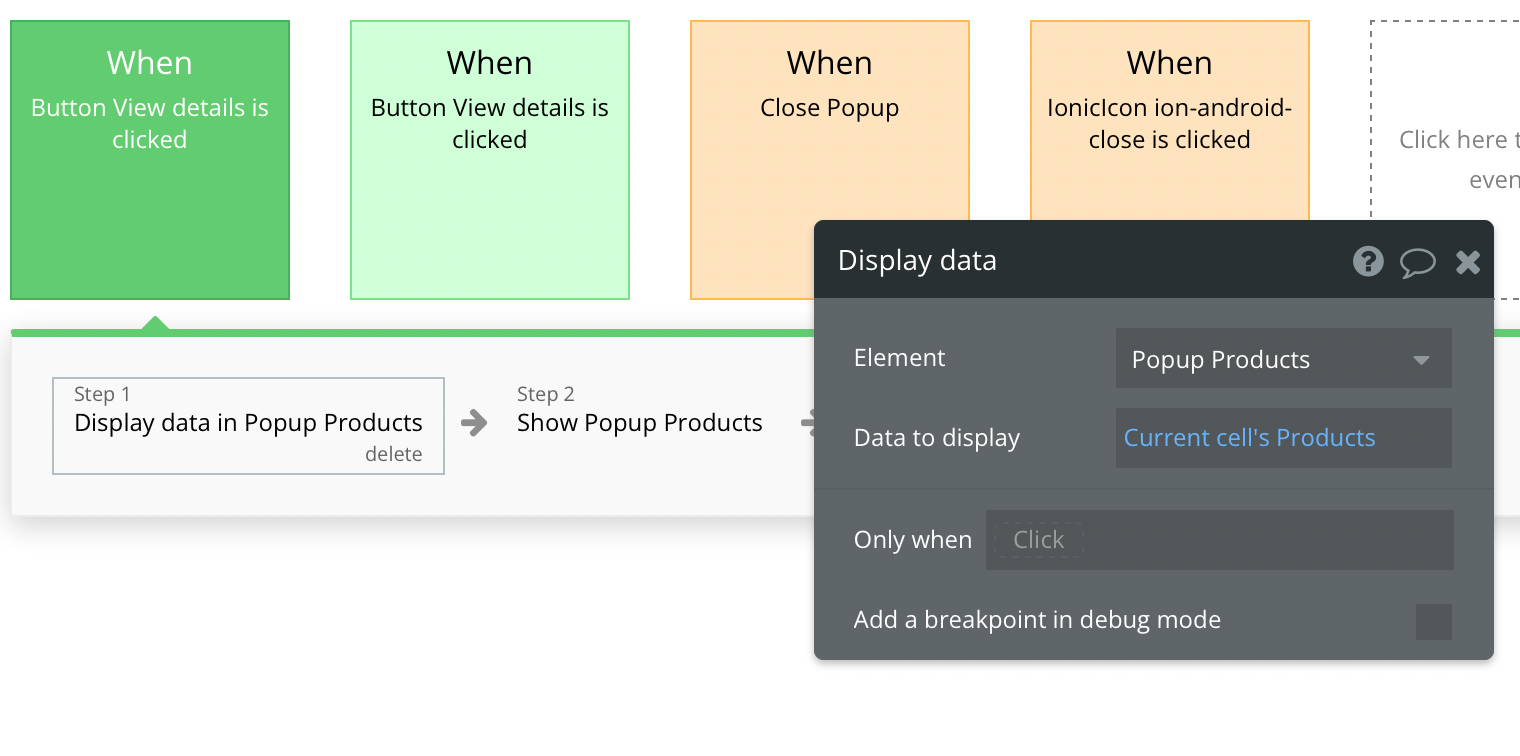Viewport: 1520px width, 756px height.
Task: Click the dashed box to add an event
Action: (x=1445, y=120)
